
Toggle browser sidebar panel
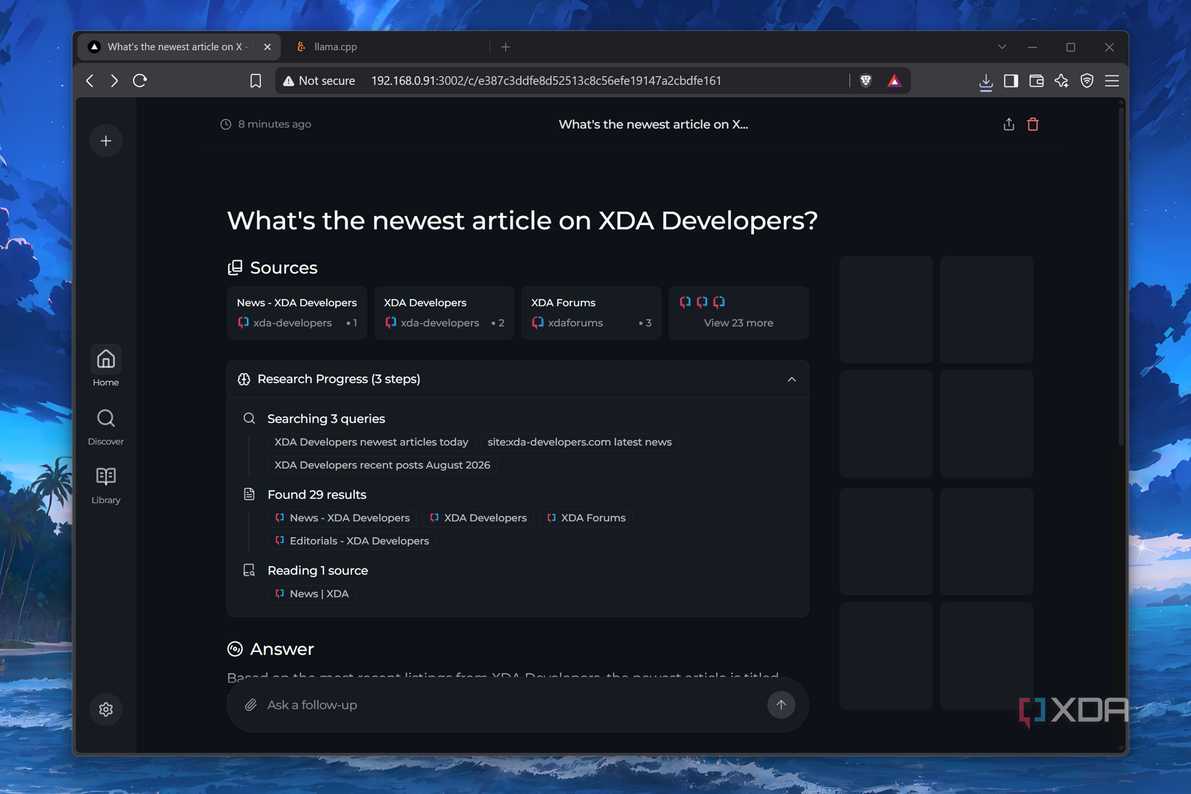click(1010, 81)
